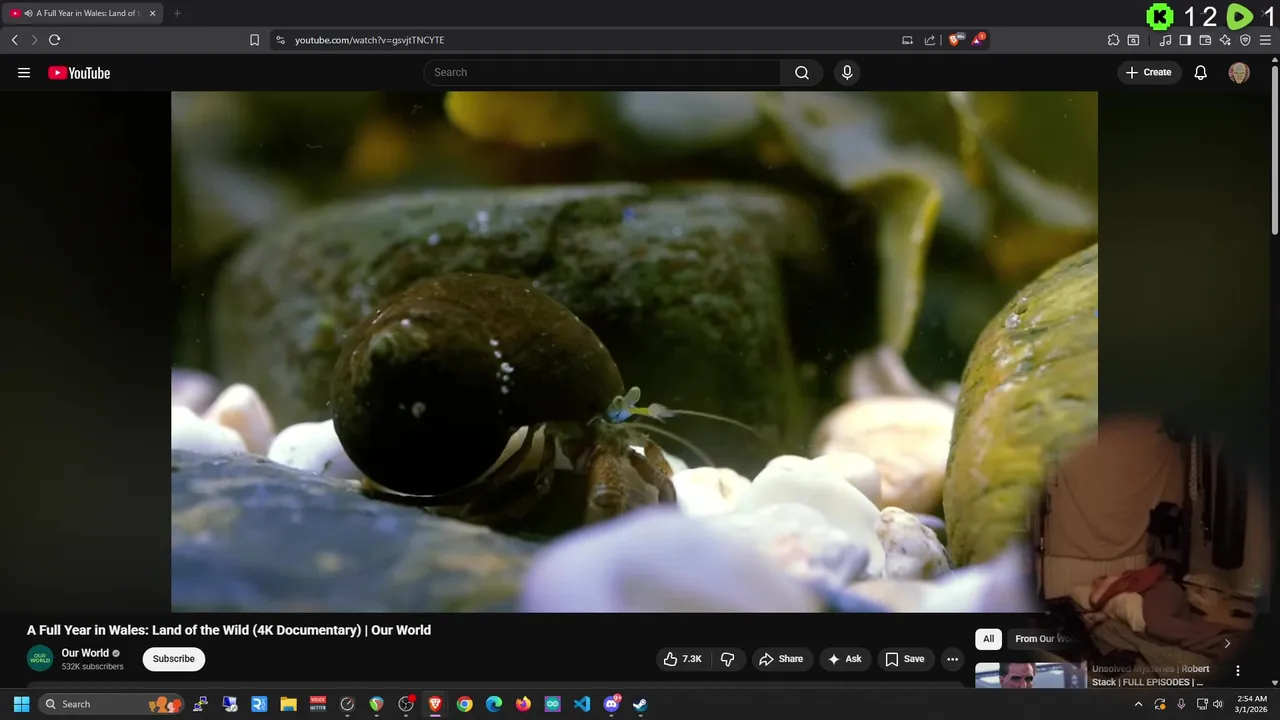Click the YouTube search input field

[602, 72]
